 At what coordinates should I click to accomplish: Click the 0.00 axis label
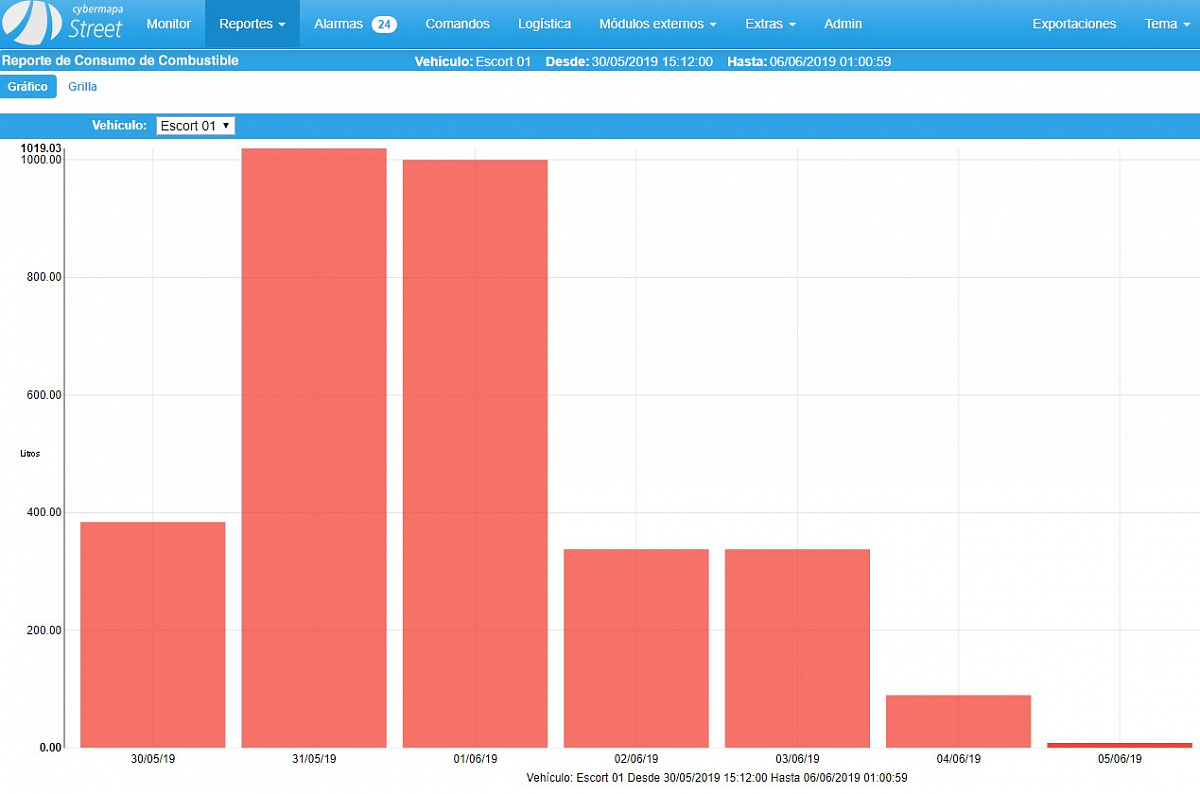coord(50,747)
